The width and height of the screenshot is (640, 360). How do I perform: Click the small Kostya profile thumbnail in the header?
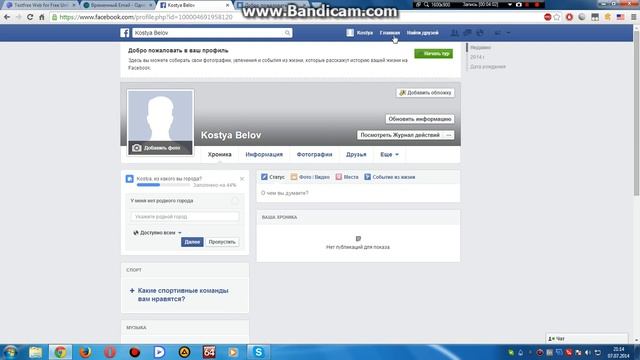(350, 33)
